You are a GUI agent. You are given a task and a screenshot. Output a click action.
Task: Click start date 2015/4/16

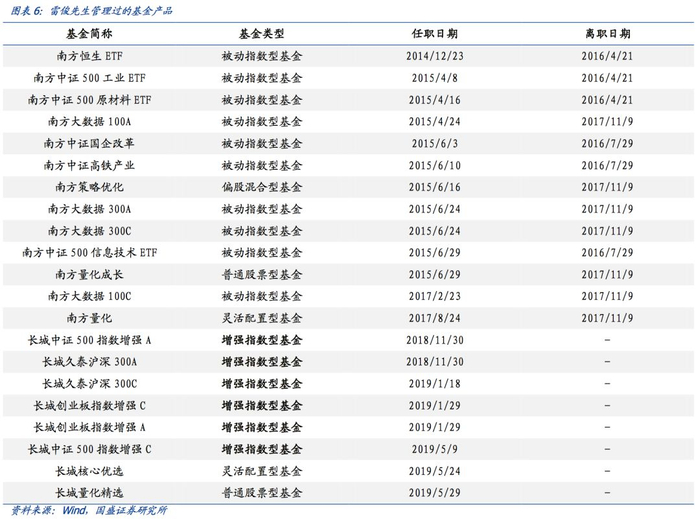(434, 100)
